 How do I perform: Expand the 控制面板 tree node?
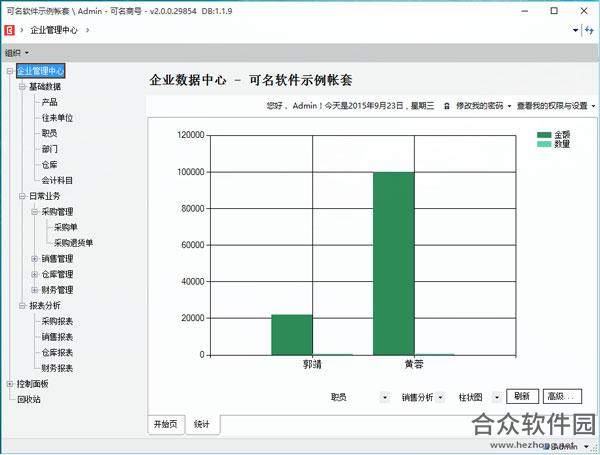[10, 384]
